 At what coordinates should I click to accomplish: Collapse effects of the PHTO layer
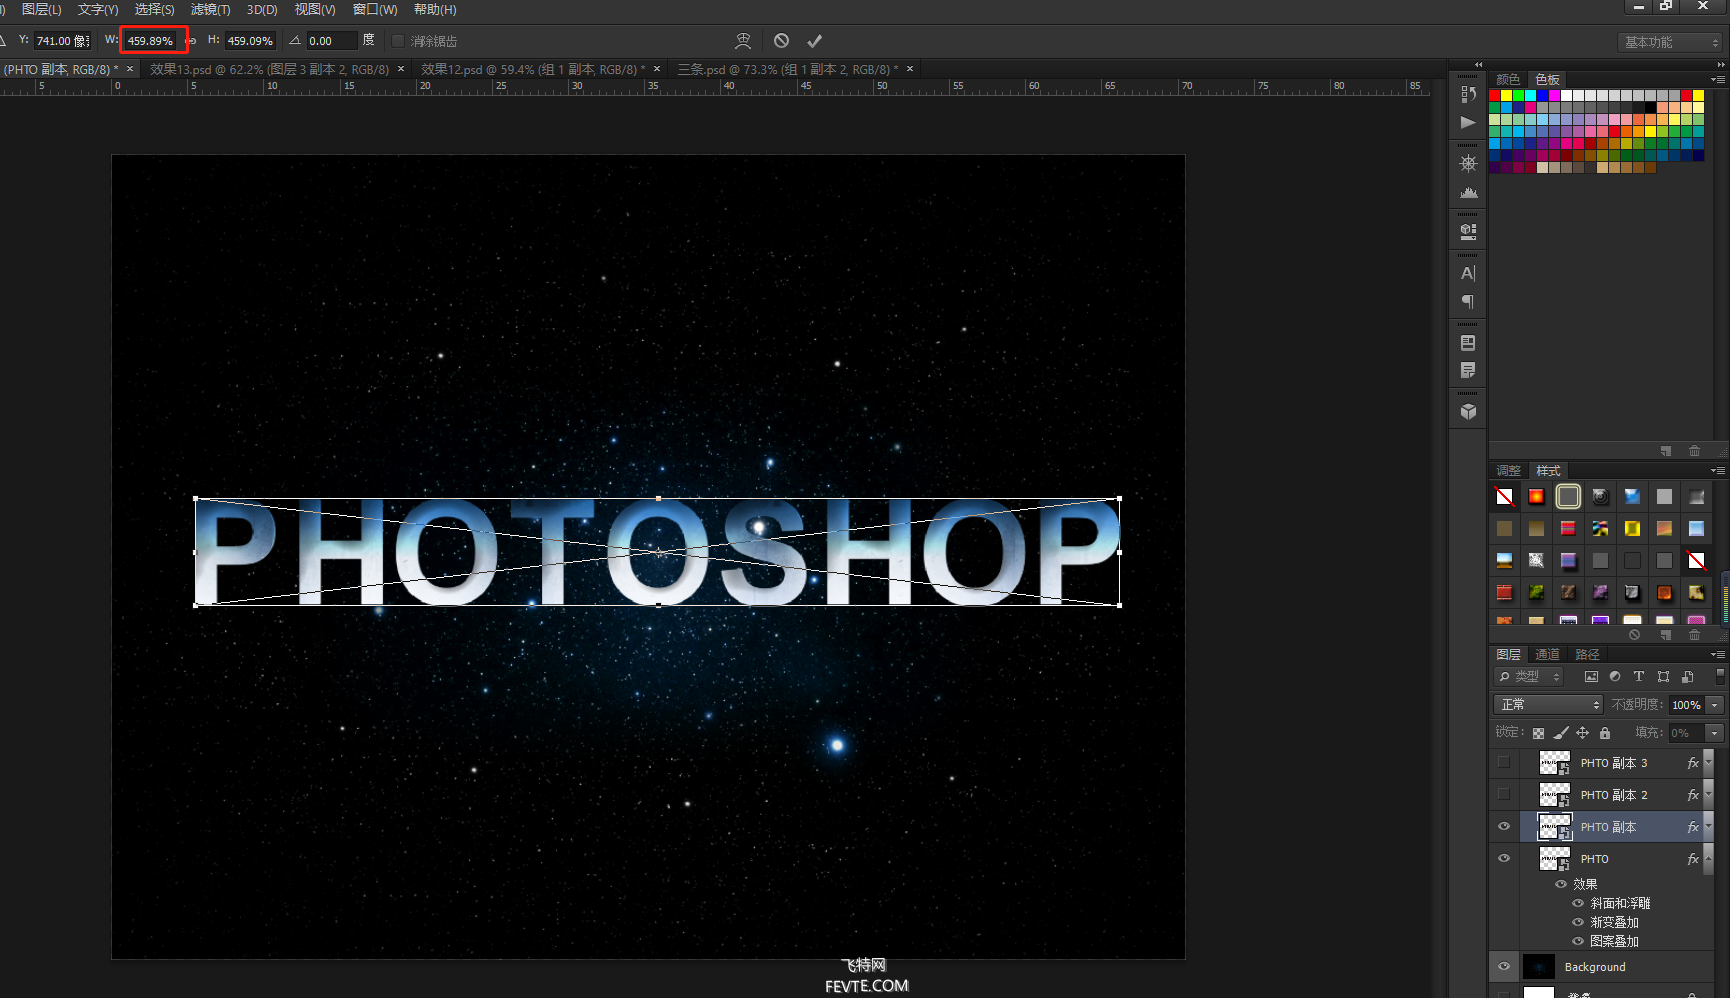pos(1708,858)
